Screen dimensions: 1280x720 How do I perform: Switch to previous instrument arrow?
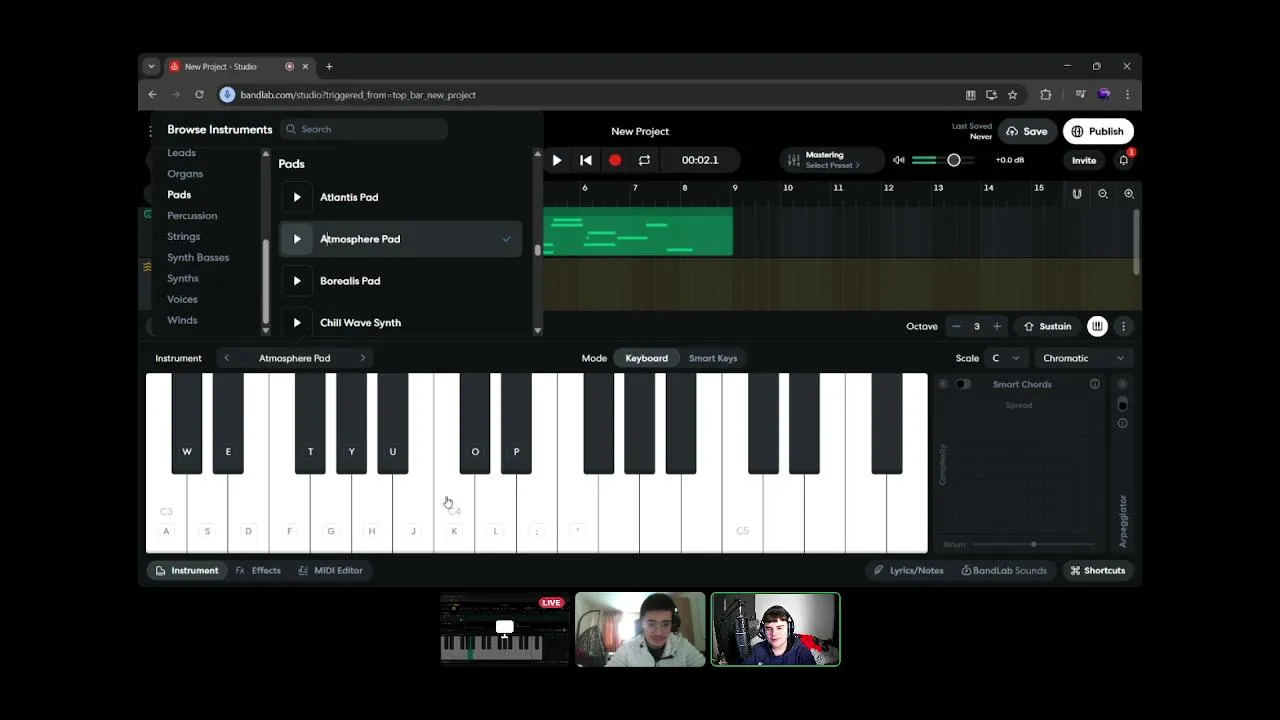tap(226, 358)
